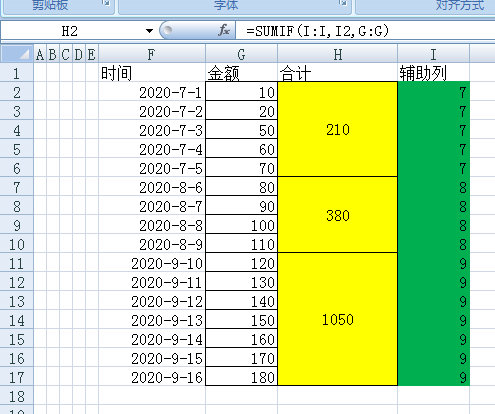
Task: Open the Clipboard group dialog launcher
Action: tap(106, 3)
